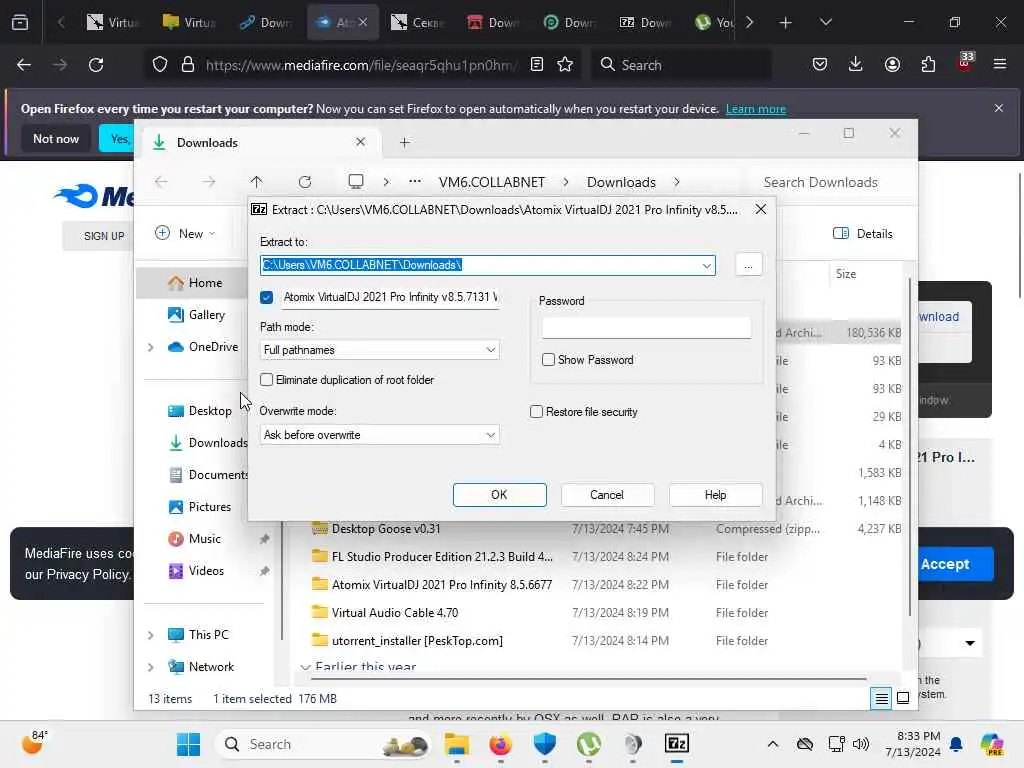Image resolution: width=1024 pixels, height=768 pixels.
Task: List all Firefox tabs dropdown
Action: [826, 23]
